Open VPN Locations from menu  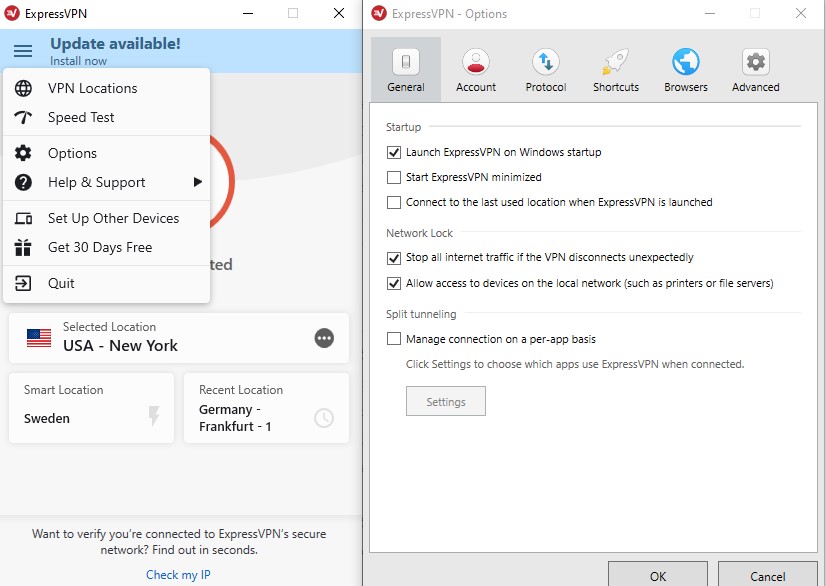click(x=106, y=88)
